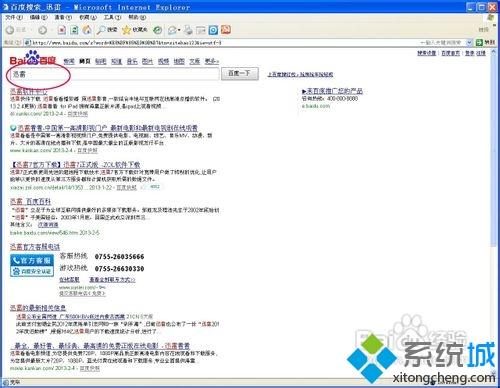The width and height of the screenshot is (500, 388).
Task: Go to the Home page icon
Action: coord(87,30)
